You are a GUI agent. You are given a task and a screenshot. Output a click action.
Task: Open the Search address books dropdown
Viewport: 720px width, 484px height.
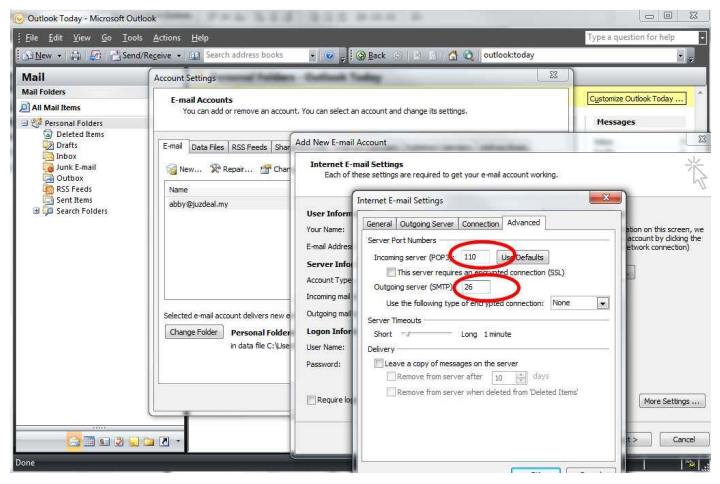[x=313, y=56]
